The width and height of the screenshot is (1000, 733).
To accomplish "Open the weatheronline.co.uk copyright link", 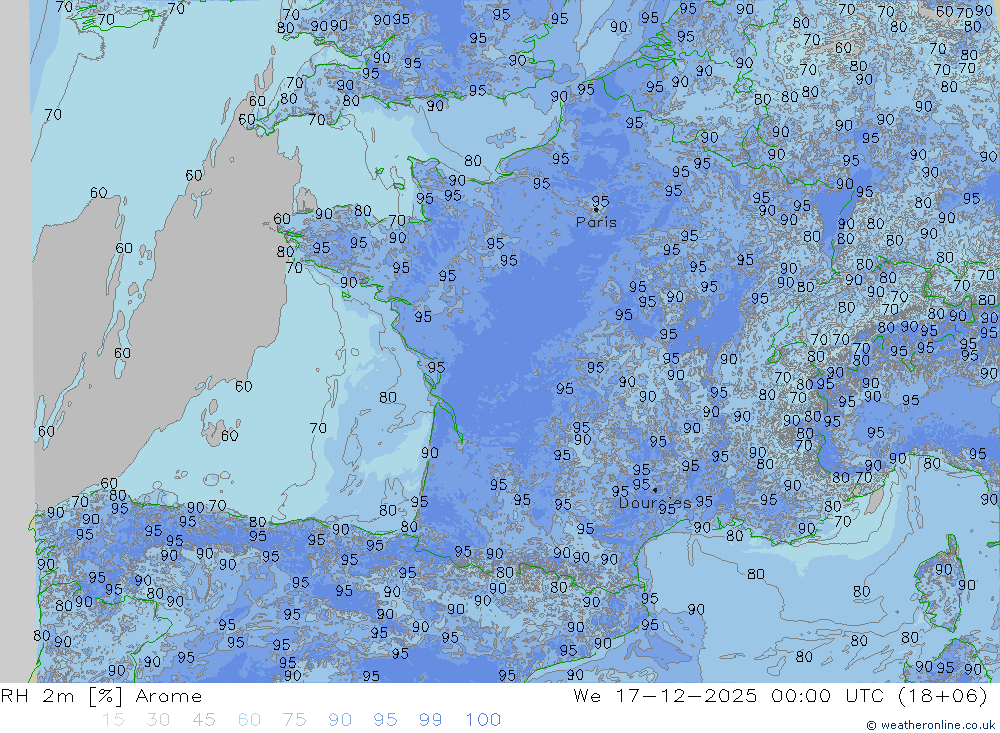I will (x=930, y=725).
